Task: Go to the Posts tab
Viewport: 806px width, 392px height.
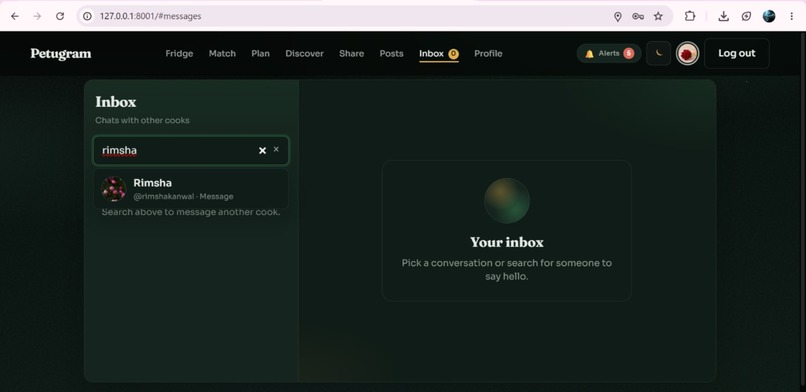Action: [392, 53]
